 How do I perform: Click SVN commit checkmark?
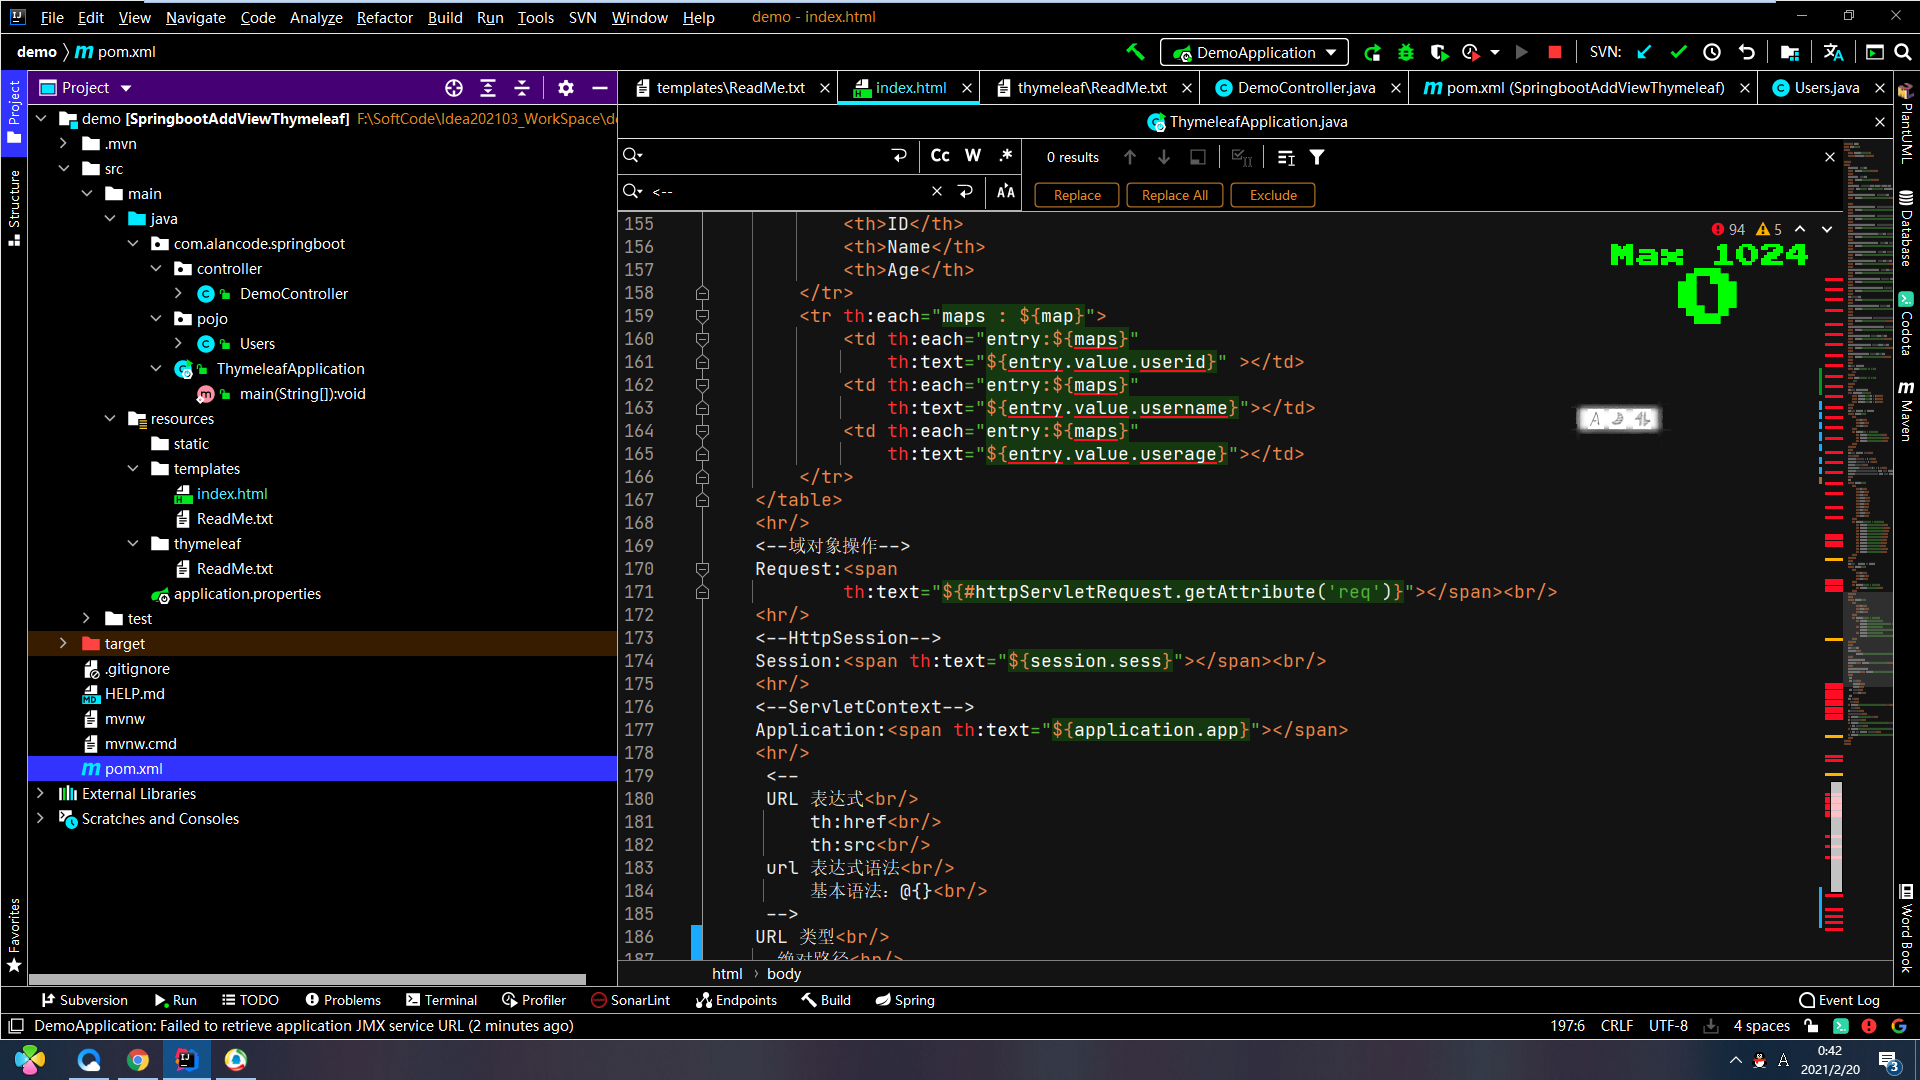point(1678,52)
